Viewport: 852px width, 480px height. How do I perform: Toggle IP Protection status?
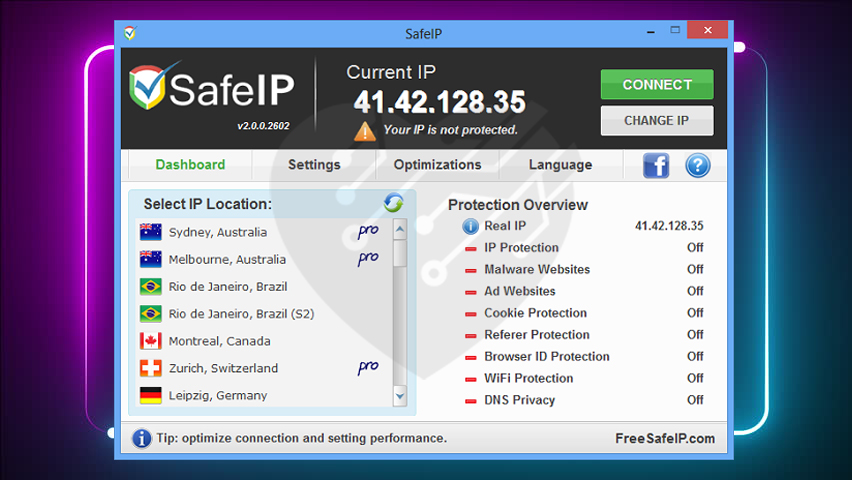pyautogui.click(x=584, y=247)
